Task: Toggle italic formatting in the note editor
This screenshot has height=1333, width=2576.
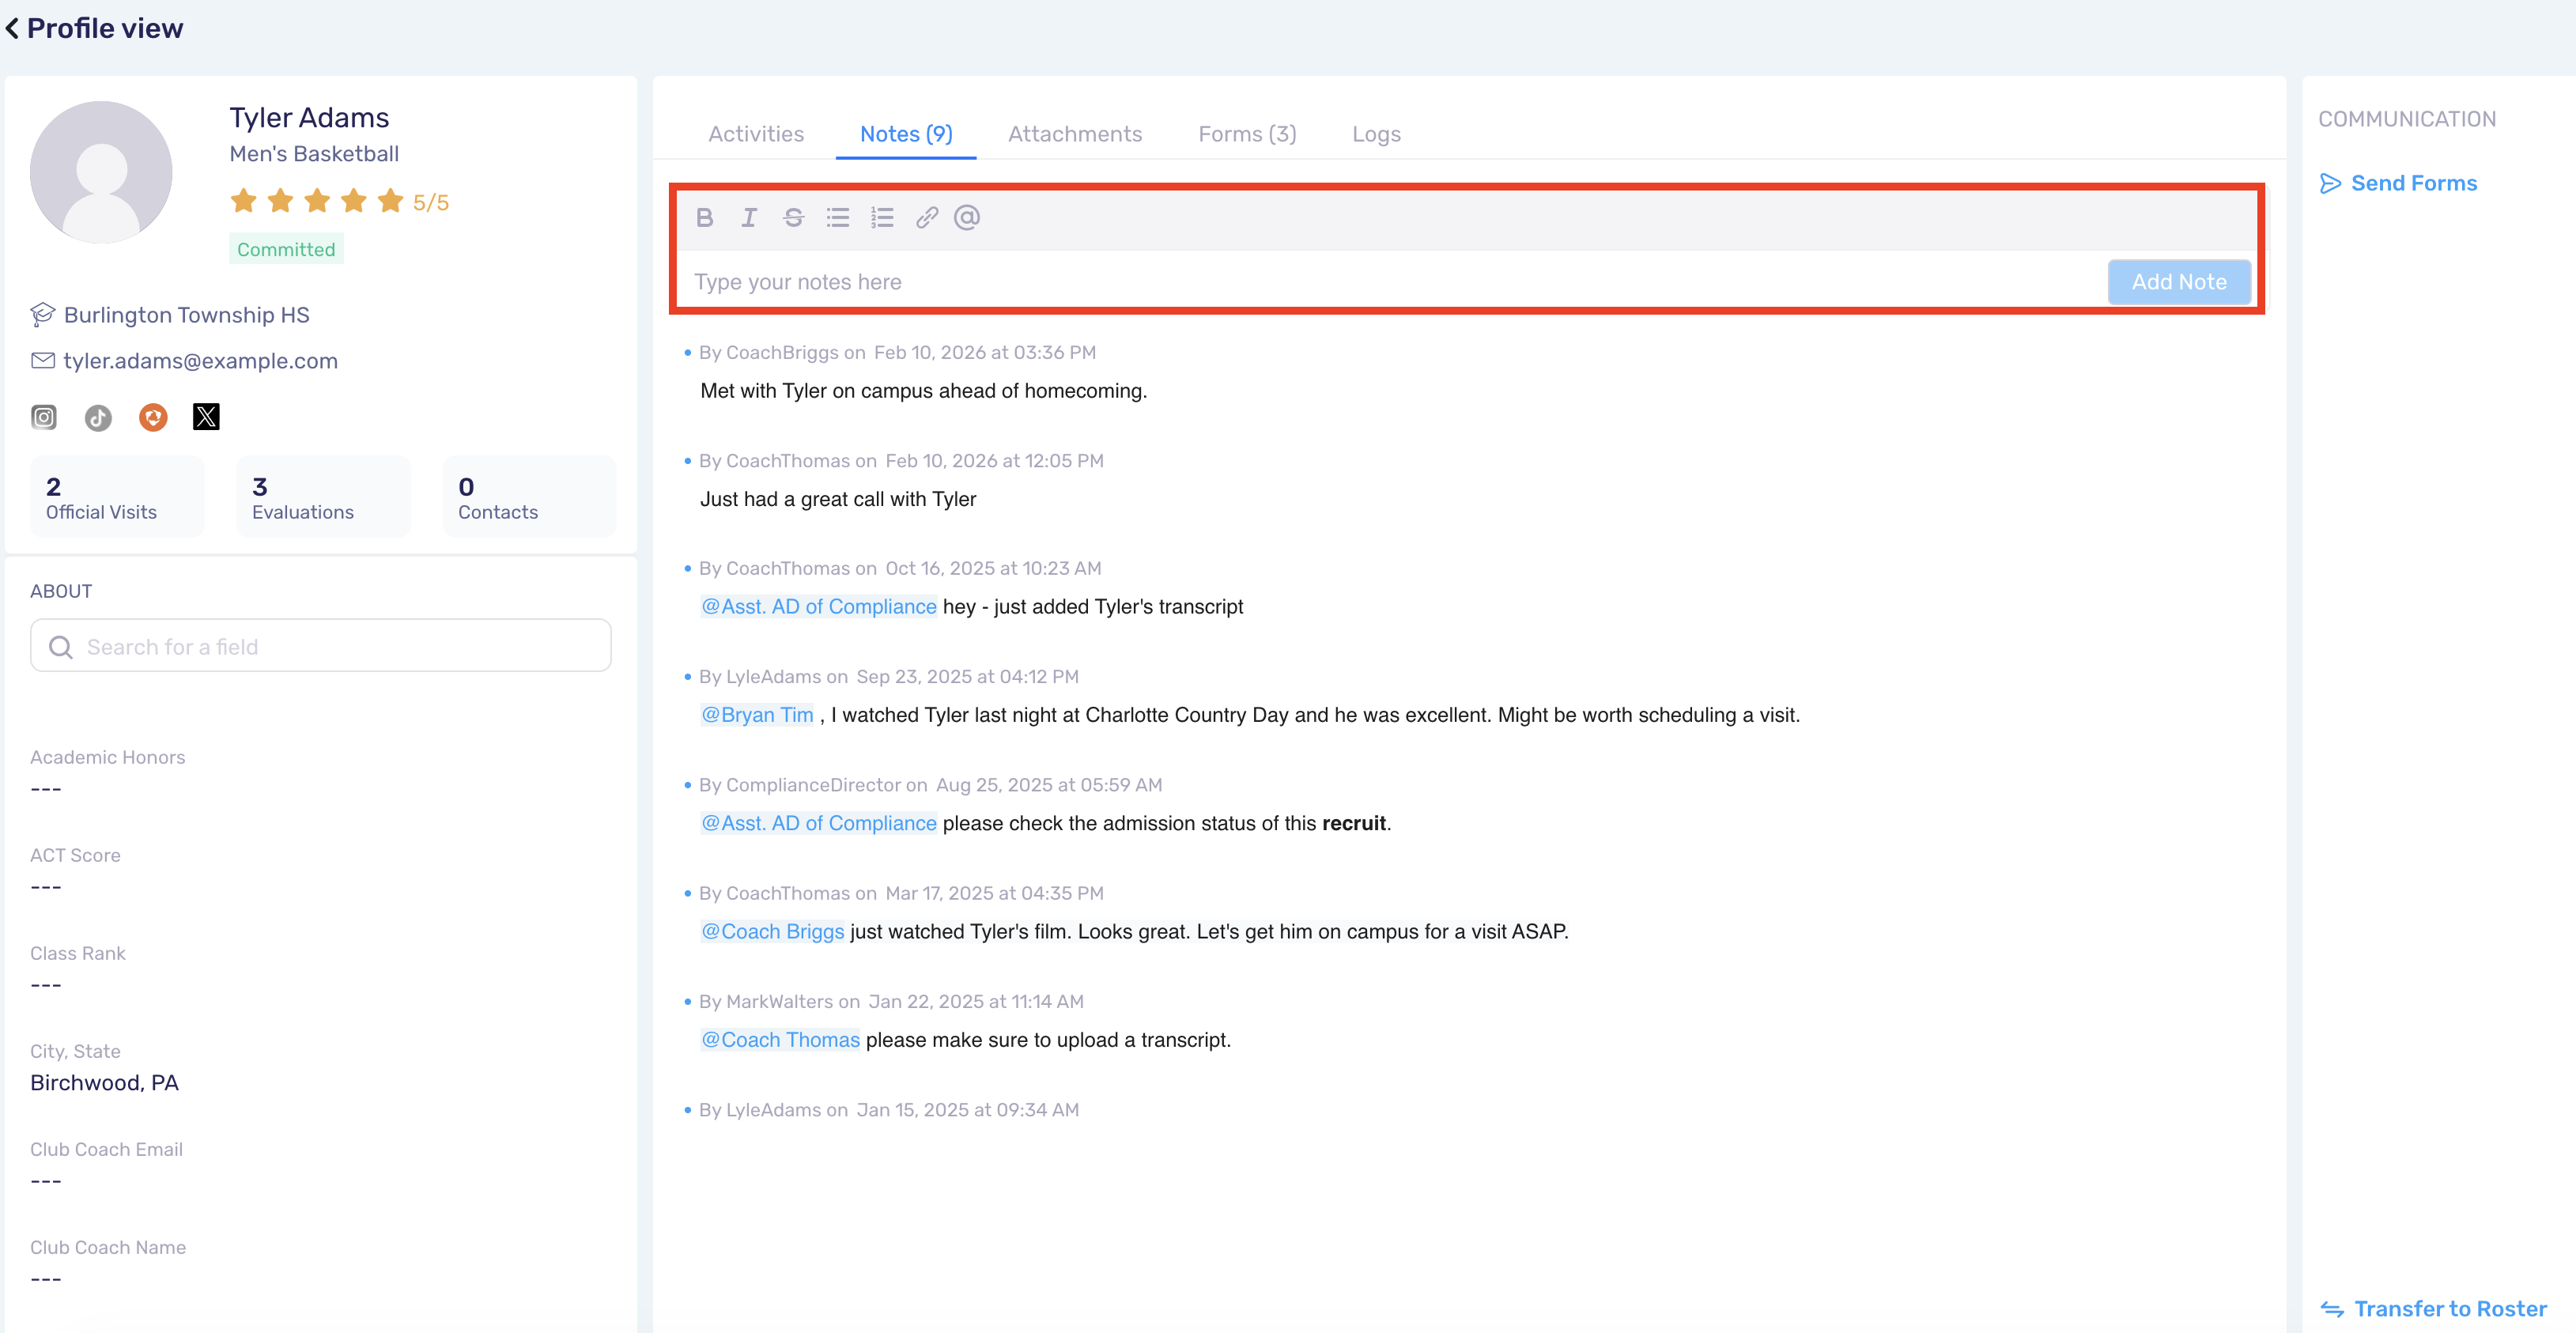Action: pyautogui.click(x=749, y=217)
